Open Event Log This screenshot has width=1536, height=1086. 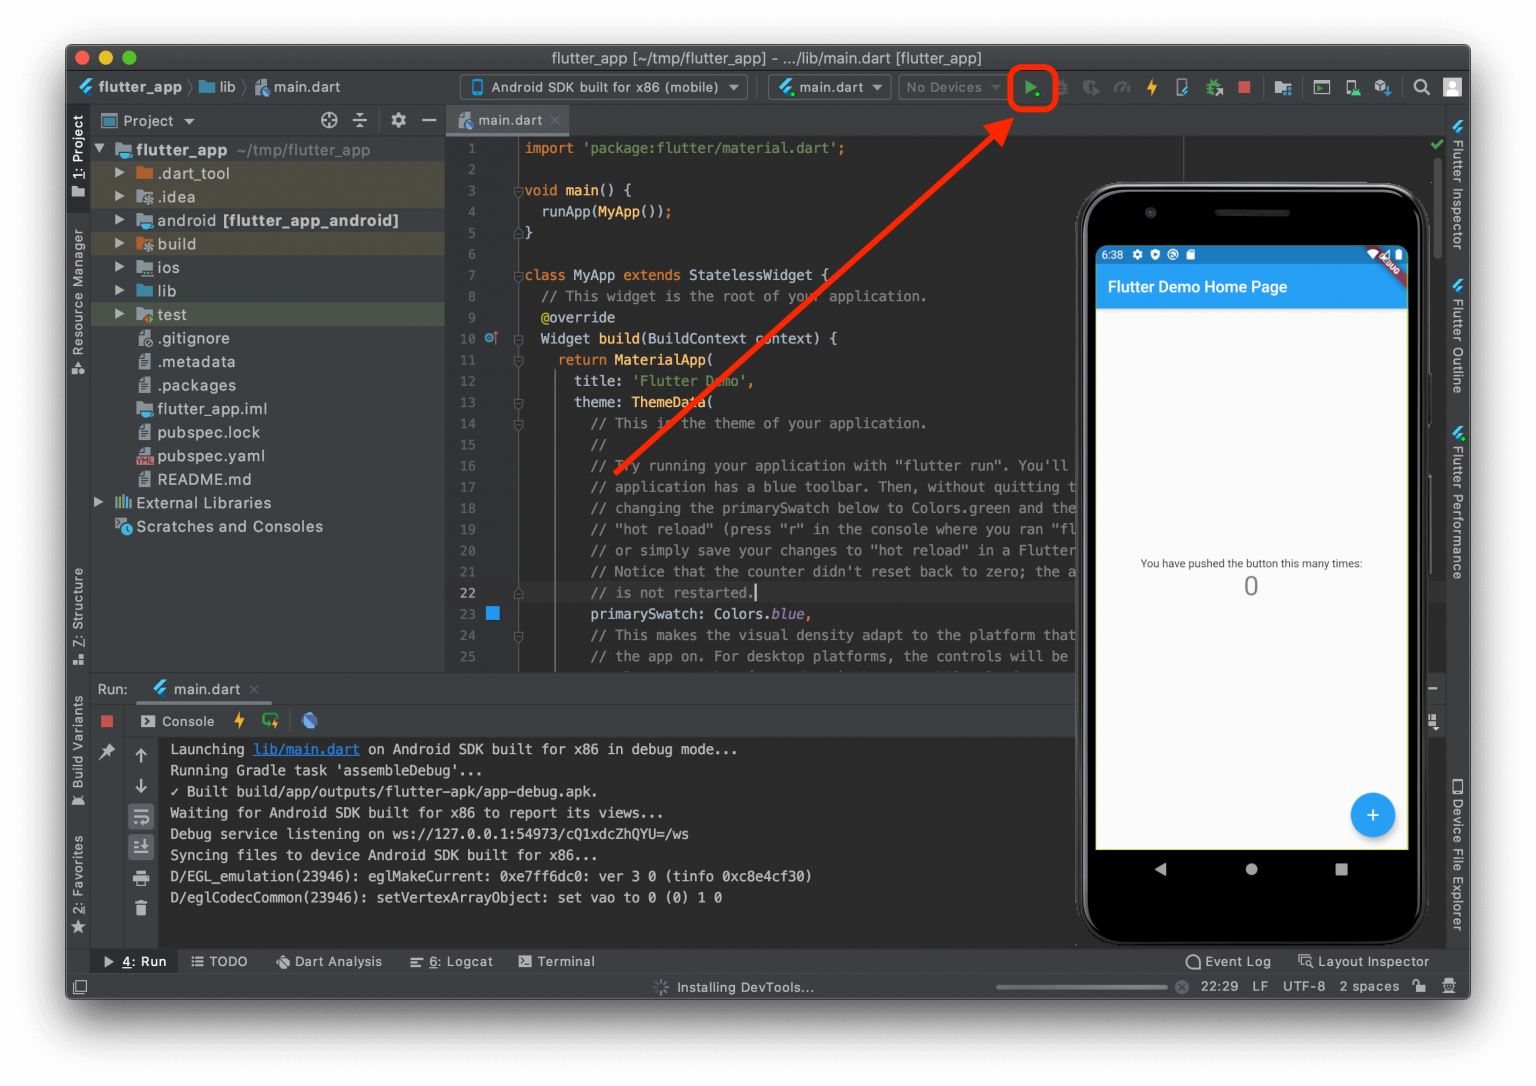point(1228,962)
